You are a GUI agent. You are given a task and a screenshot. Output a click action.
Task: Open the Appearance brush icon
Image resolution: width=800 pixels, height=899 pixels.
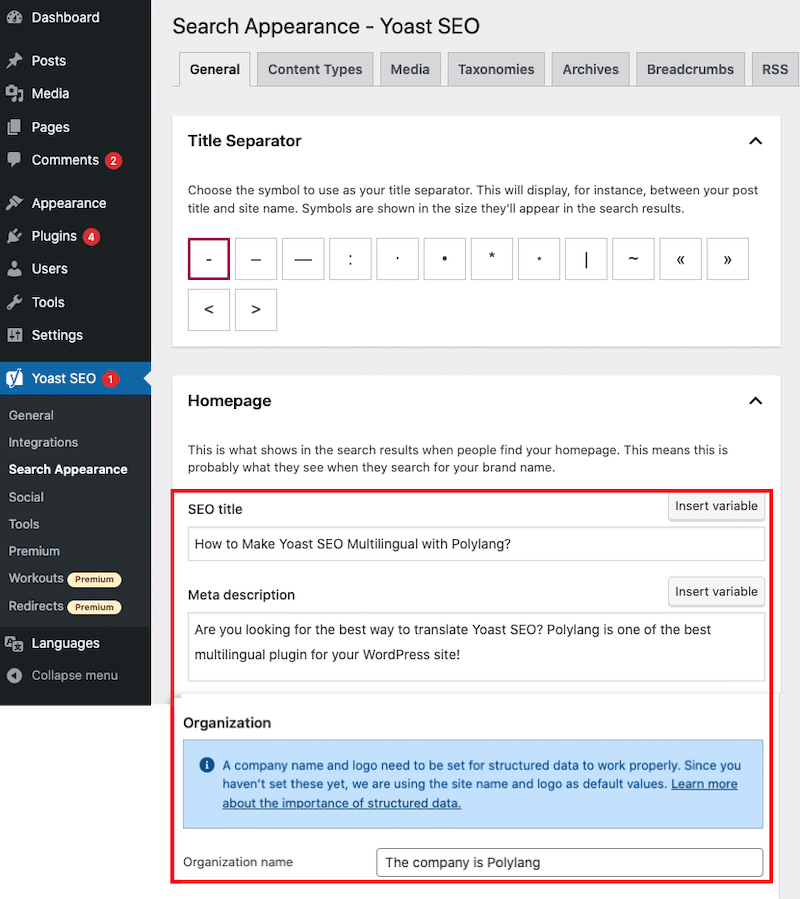14,203
